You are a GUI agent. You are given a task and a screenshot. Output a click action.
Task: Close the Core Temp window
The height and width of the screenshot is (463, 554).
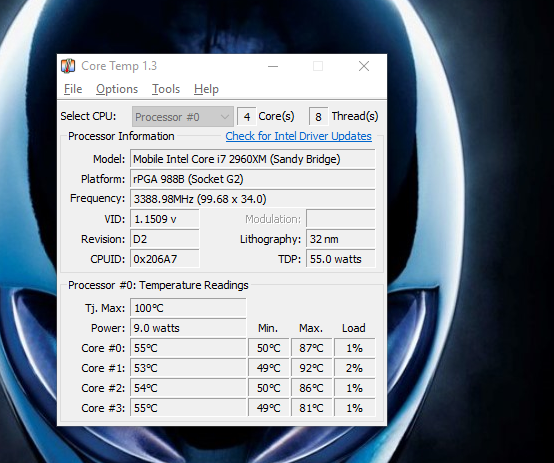point(364,66)
